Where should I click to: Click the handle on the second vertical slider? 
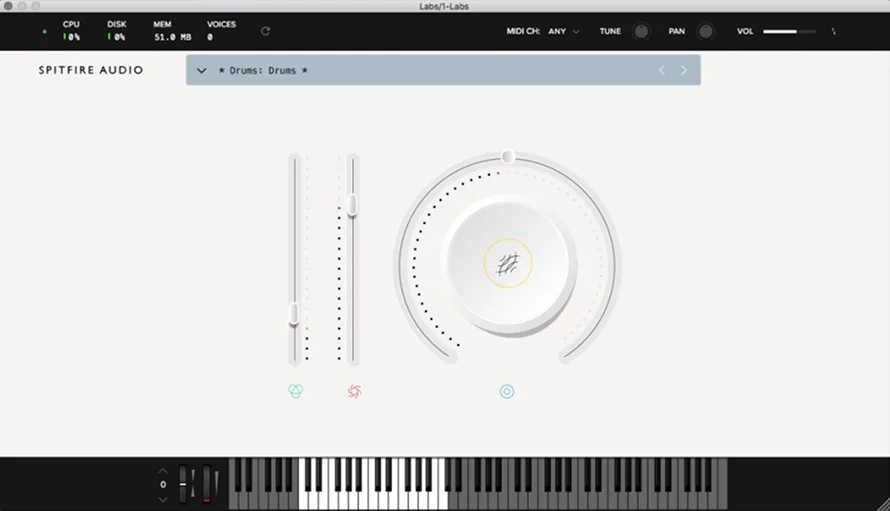352,205
